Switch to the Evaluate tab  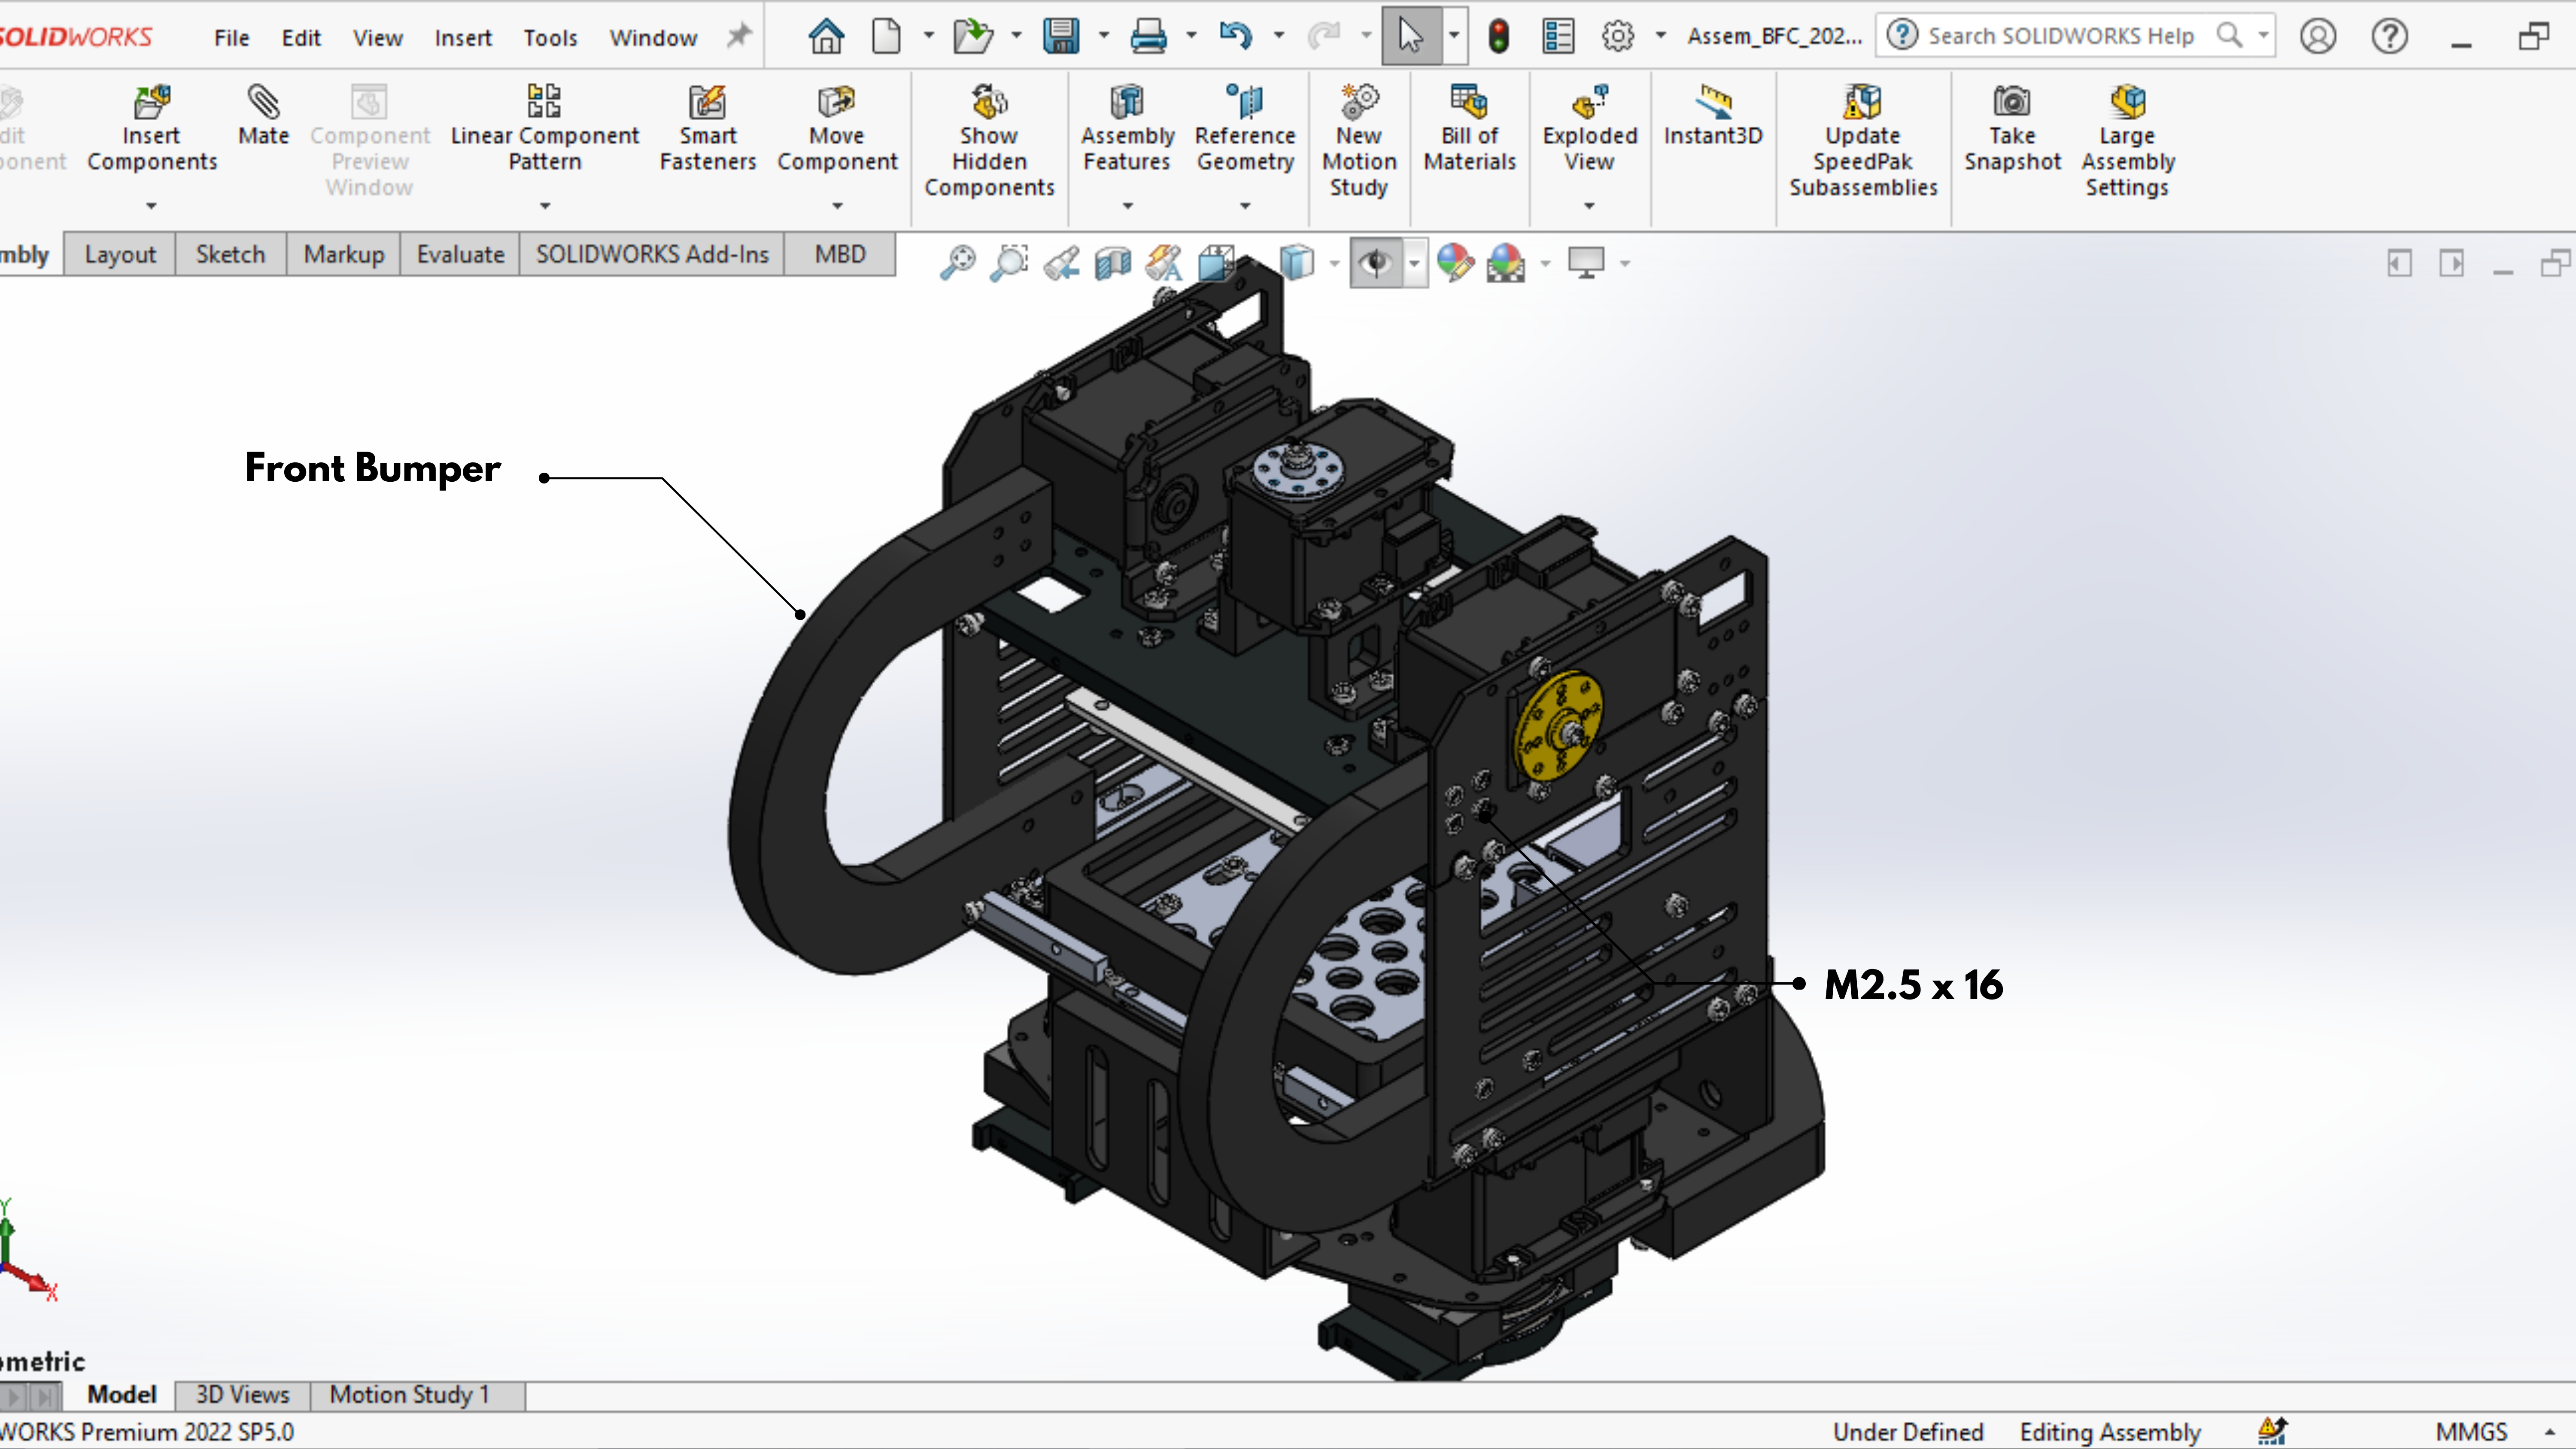pos(460,255)
